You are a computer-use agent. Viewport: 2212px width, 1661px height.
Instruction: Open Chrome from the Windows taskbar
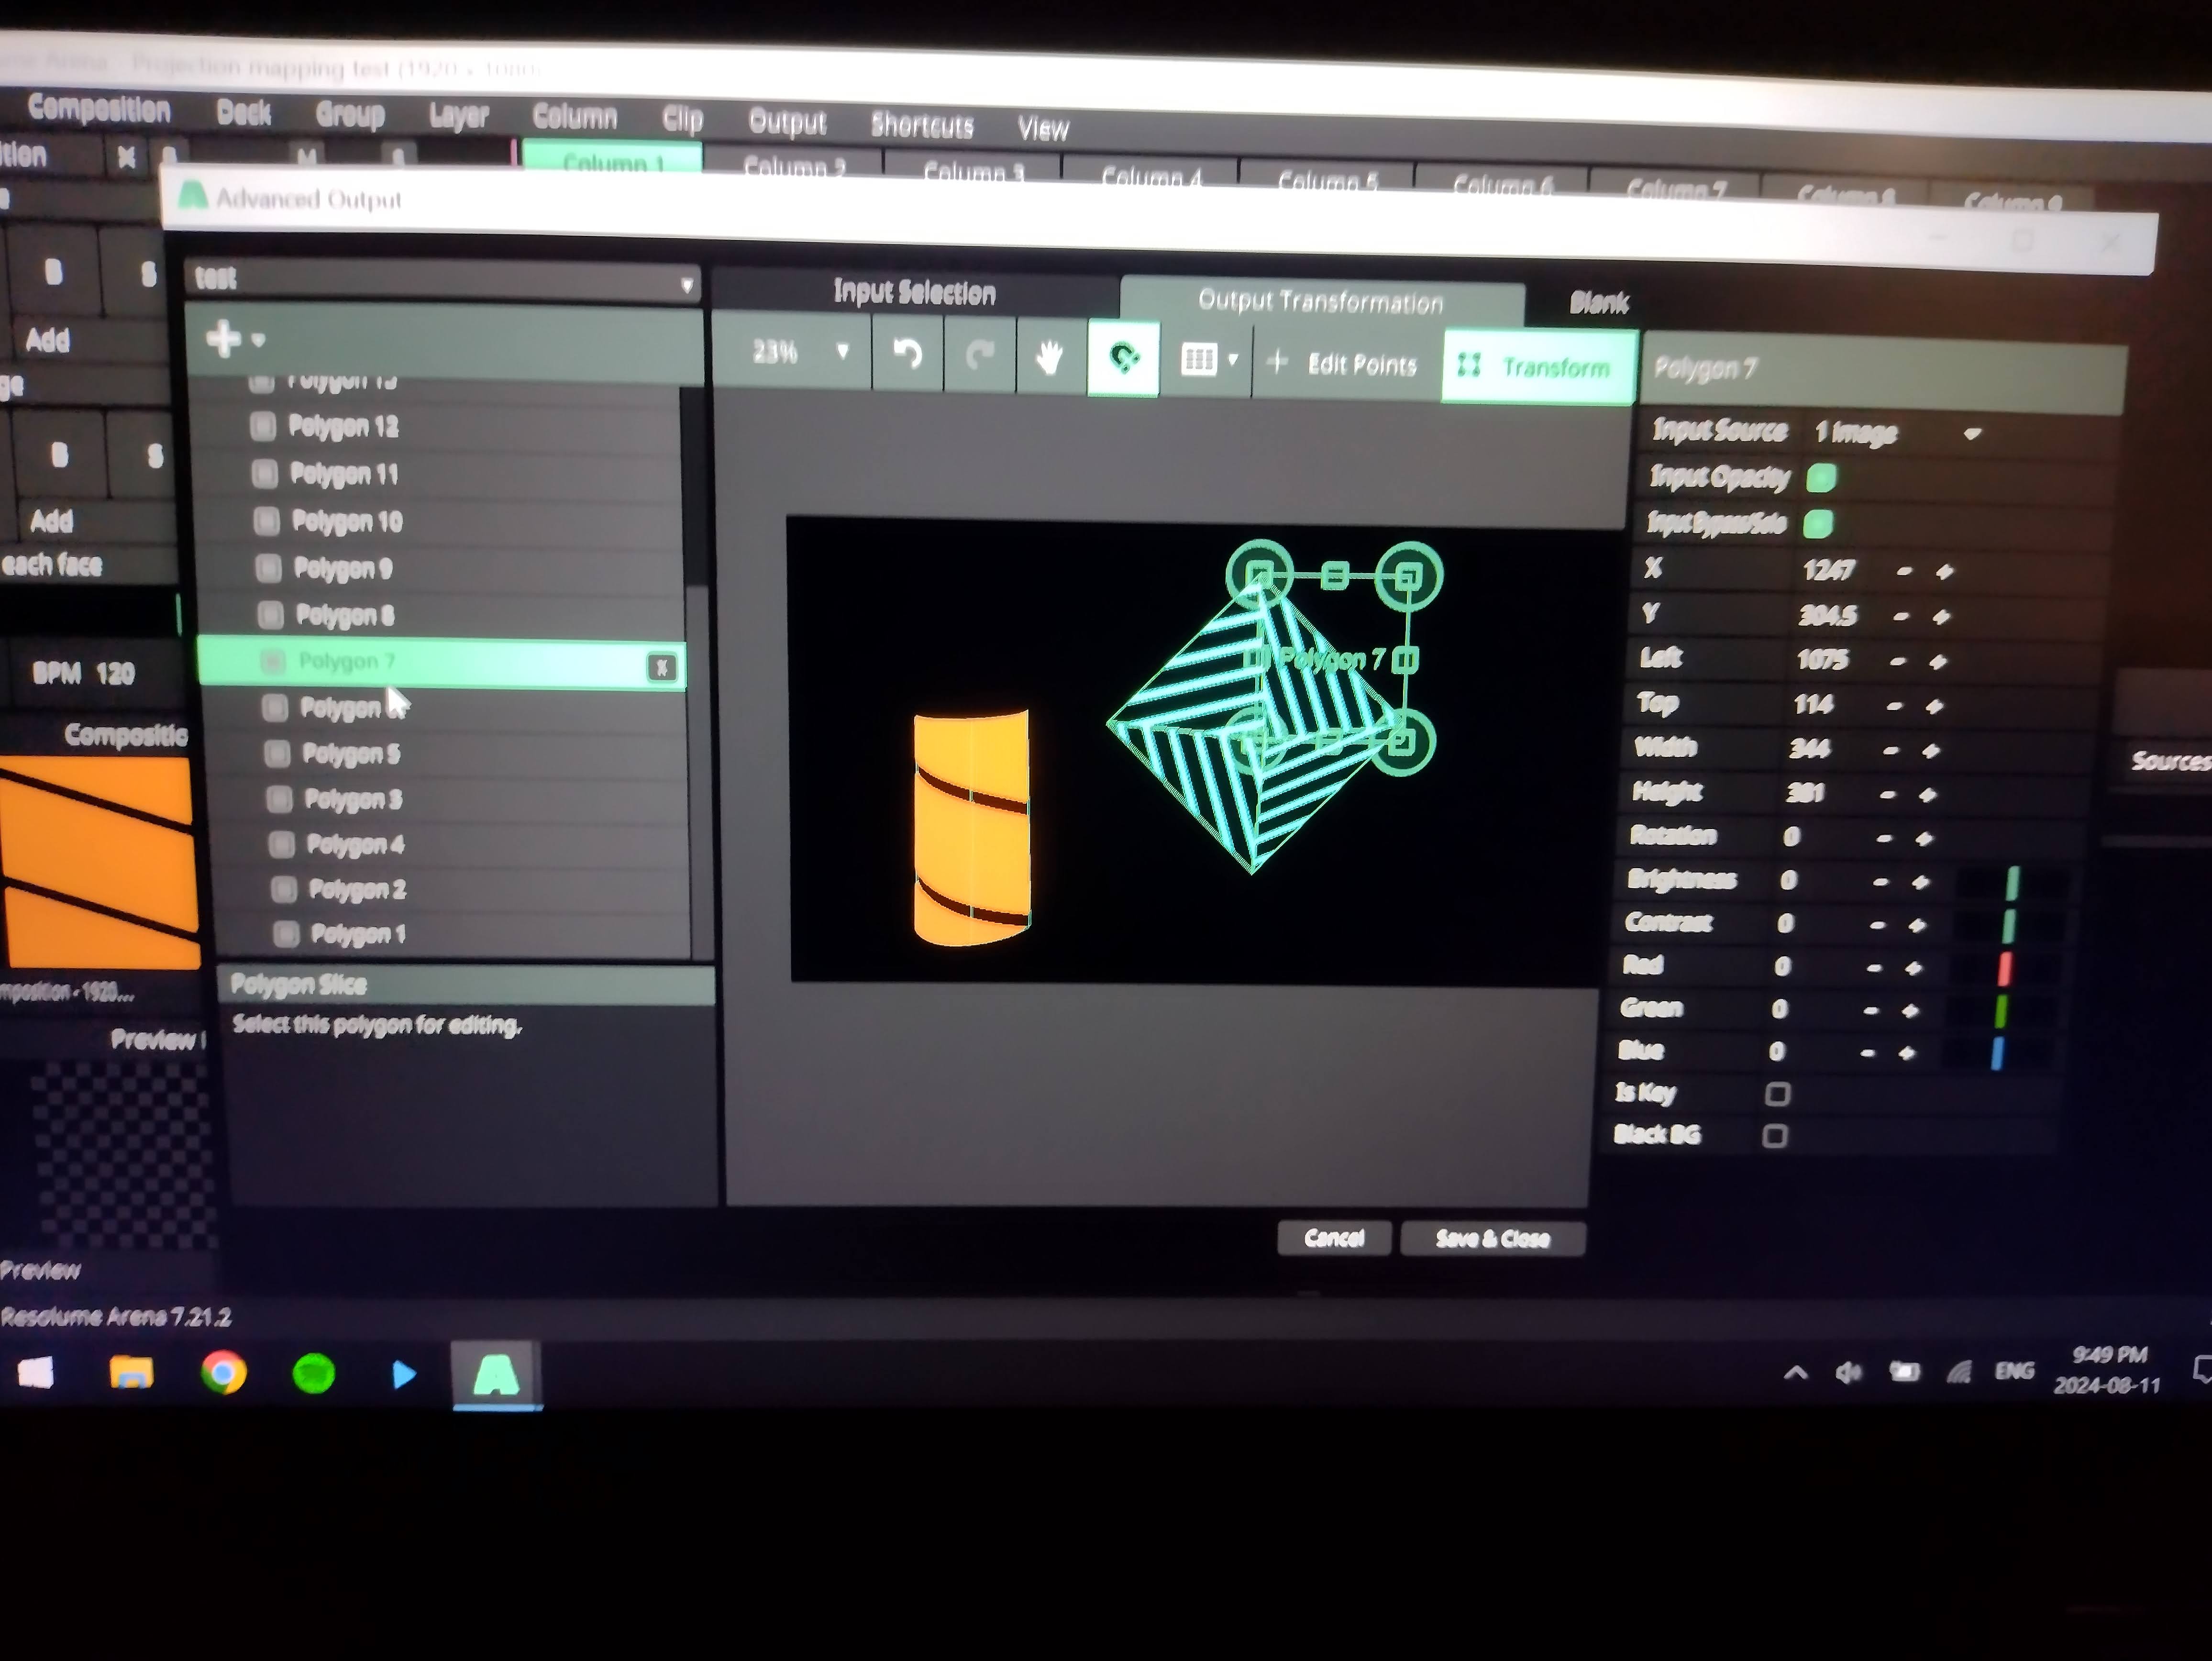click(x=223, y=1373)
